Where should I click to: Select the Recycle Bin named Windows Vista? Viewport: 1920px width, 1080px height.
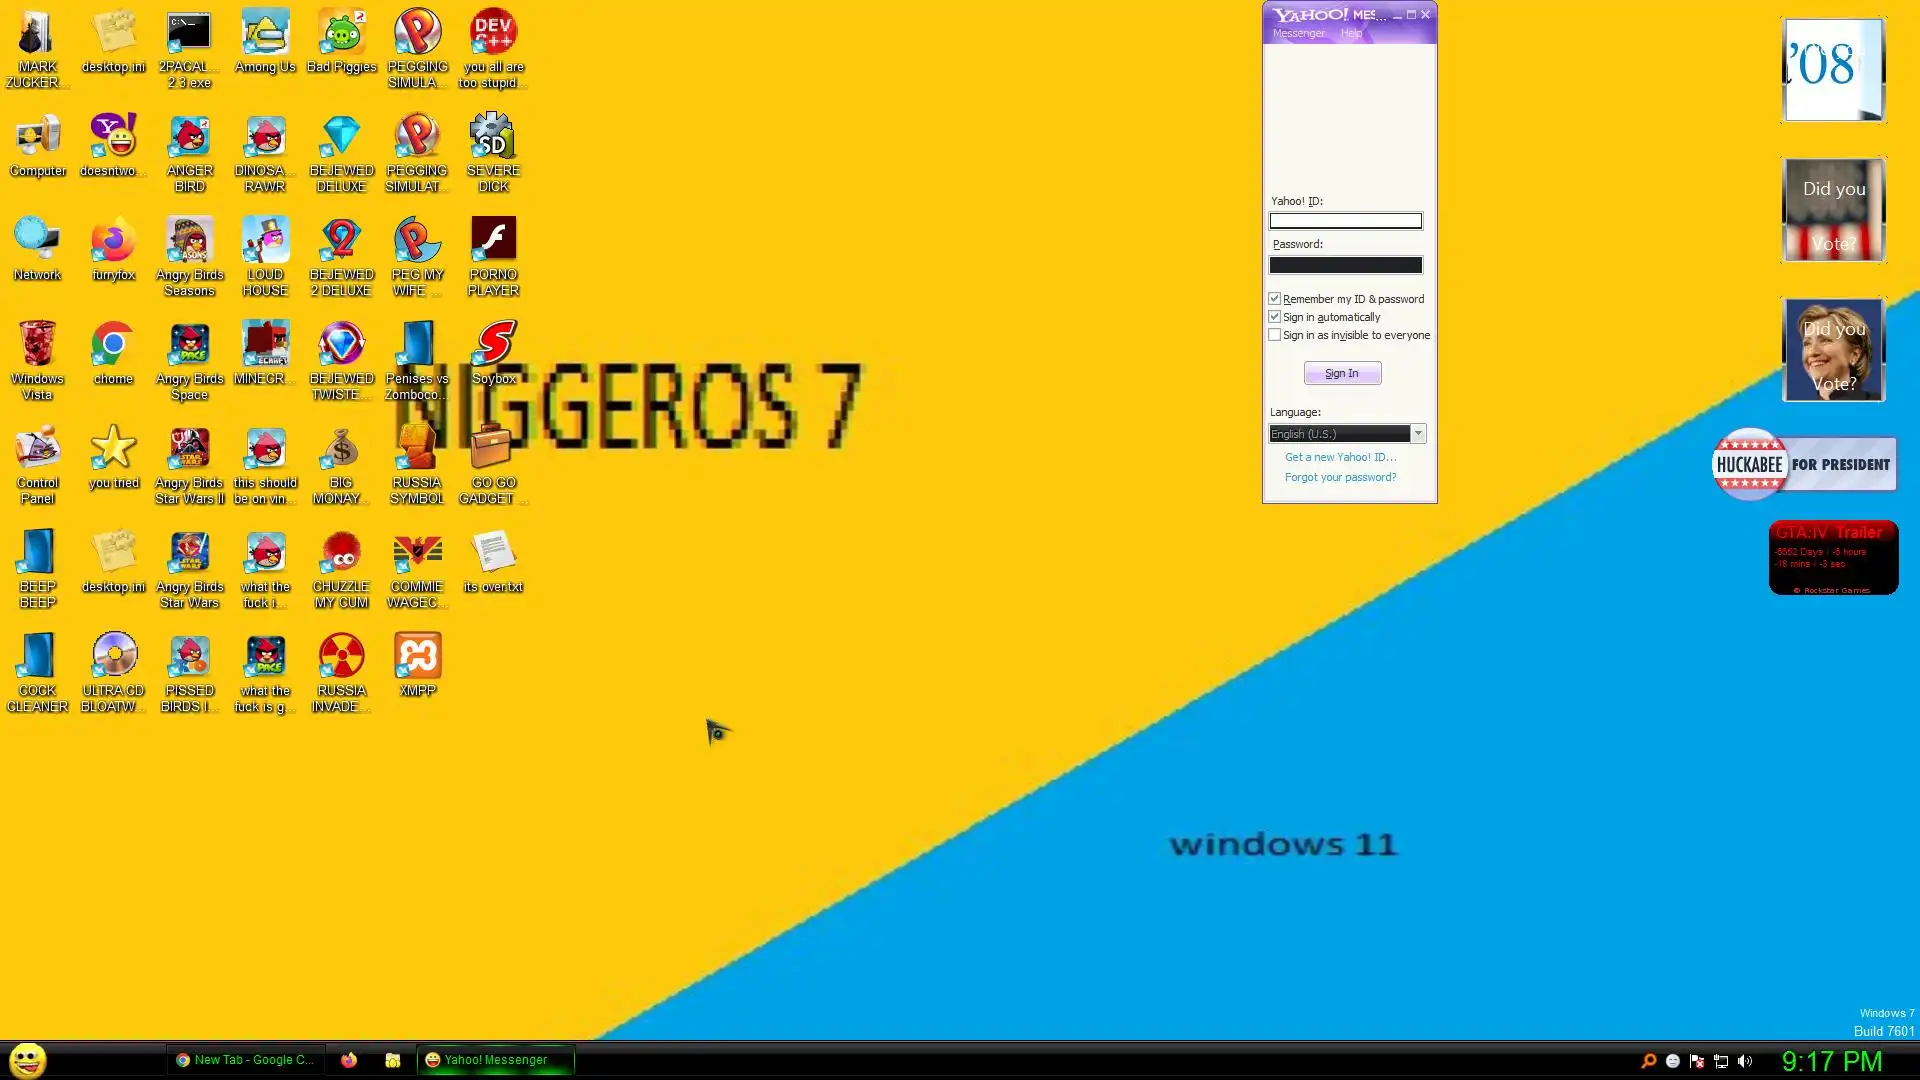[x=37, y=346]
